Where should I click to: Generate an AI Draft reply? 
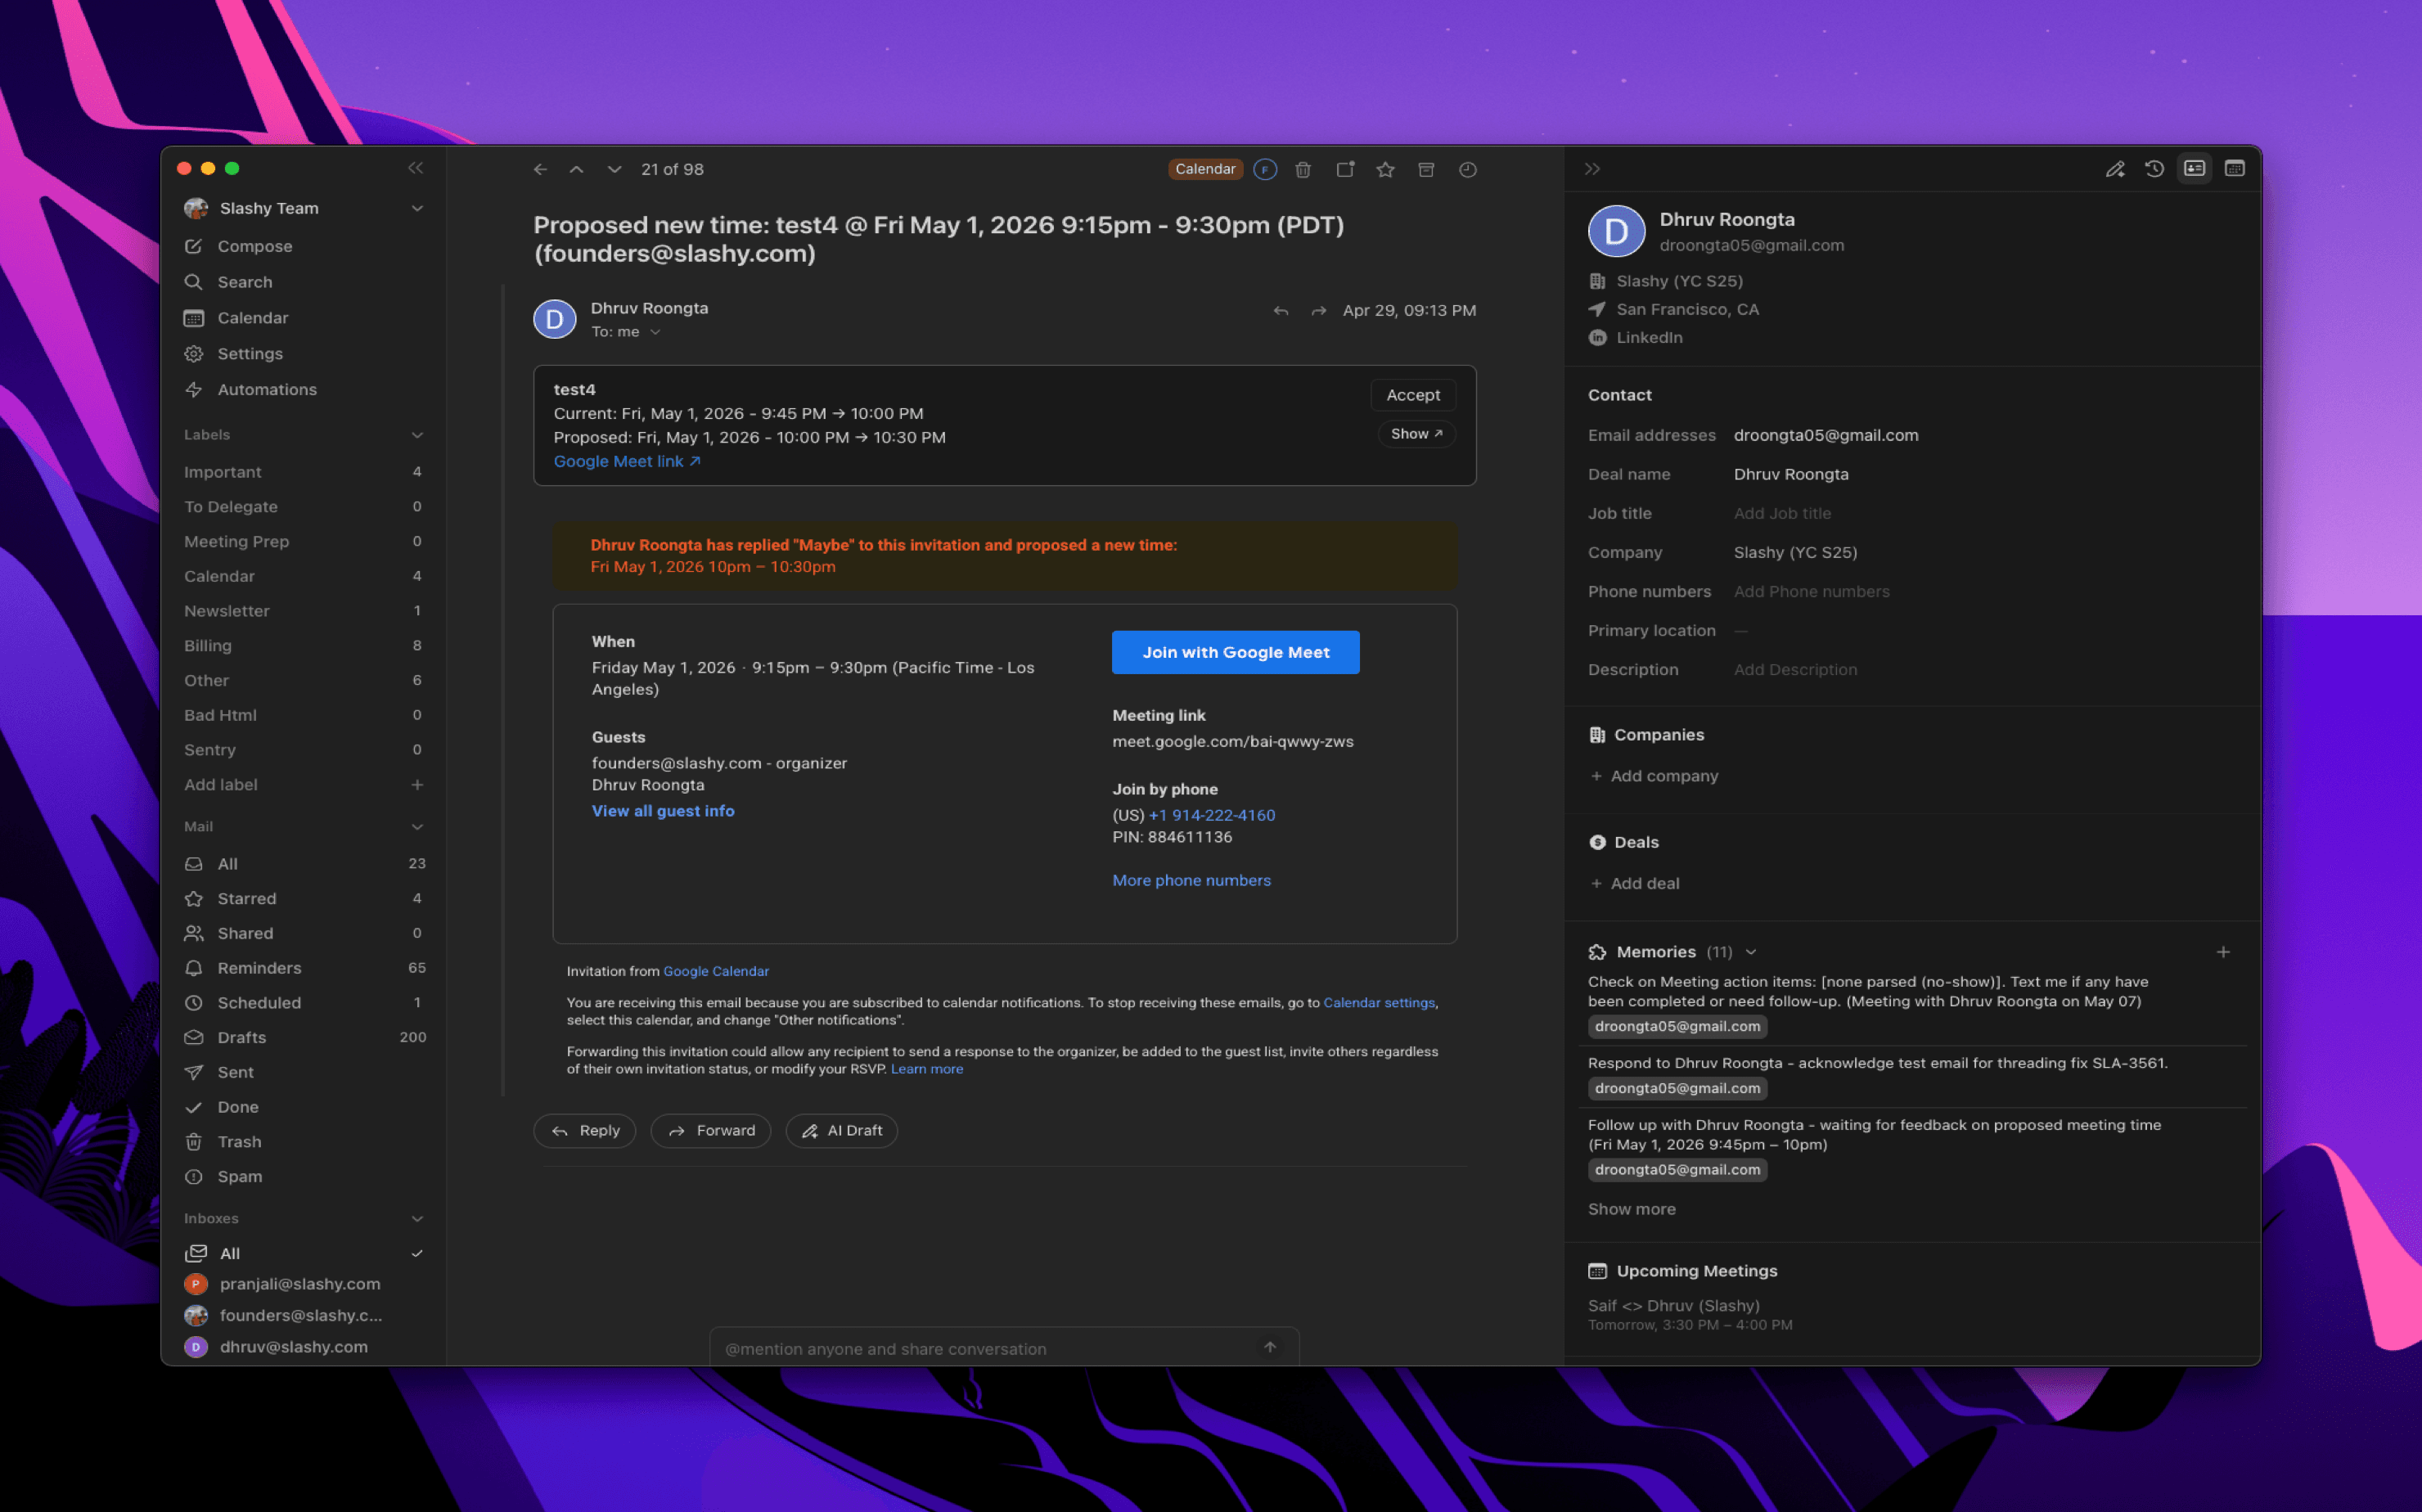coord(842,1131)
